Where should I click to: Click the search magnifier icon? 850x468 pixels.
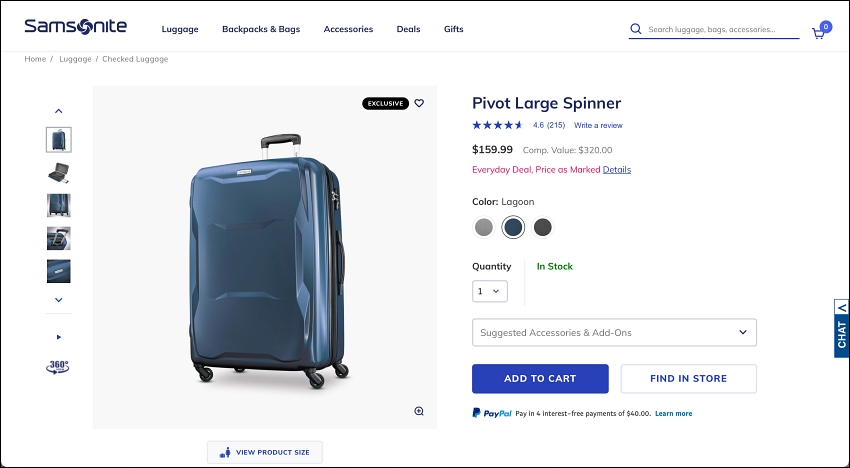pyautogui.click(x=636, y=29)
